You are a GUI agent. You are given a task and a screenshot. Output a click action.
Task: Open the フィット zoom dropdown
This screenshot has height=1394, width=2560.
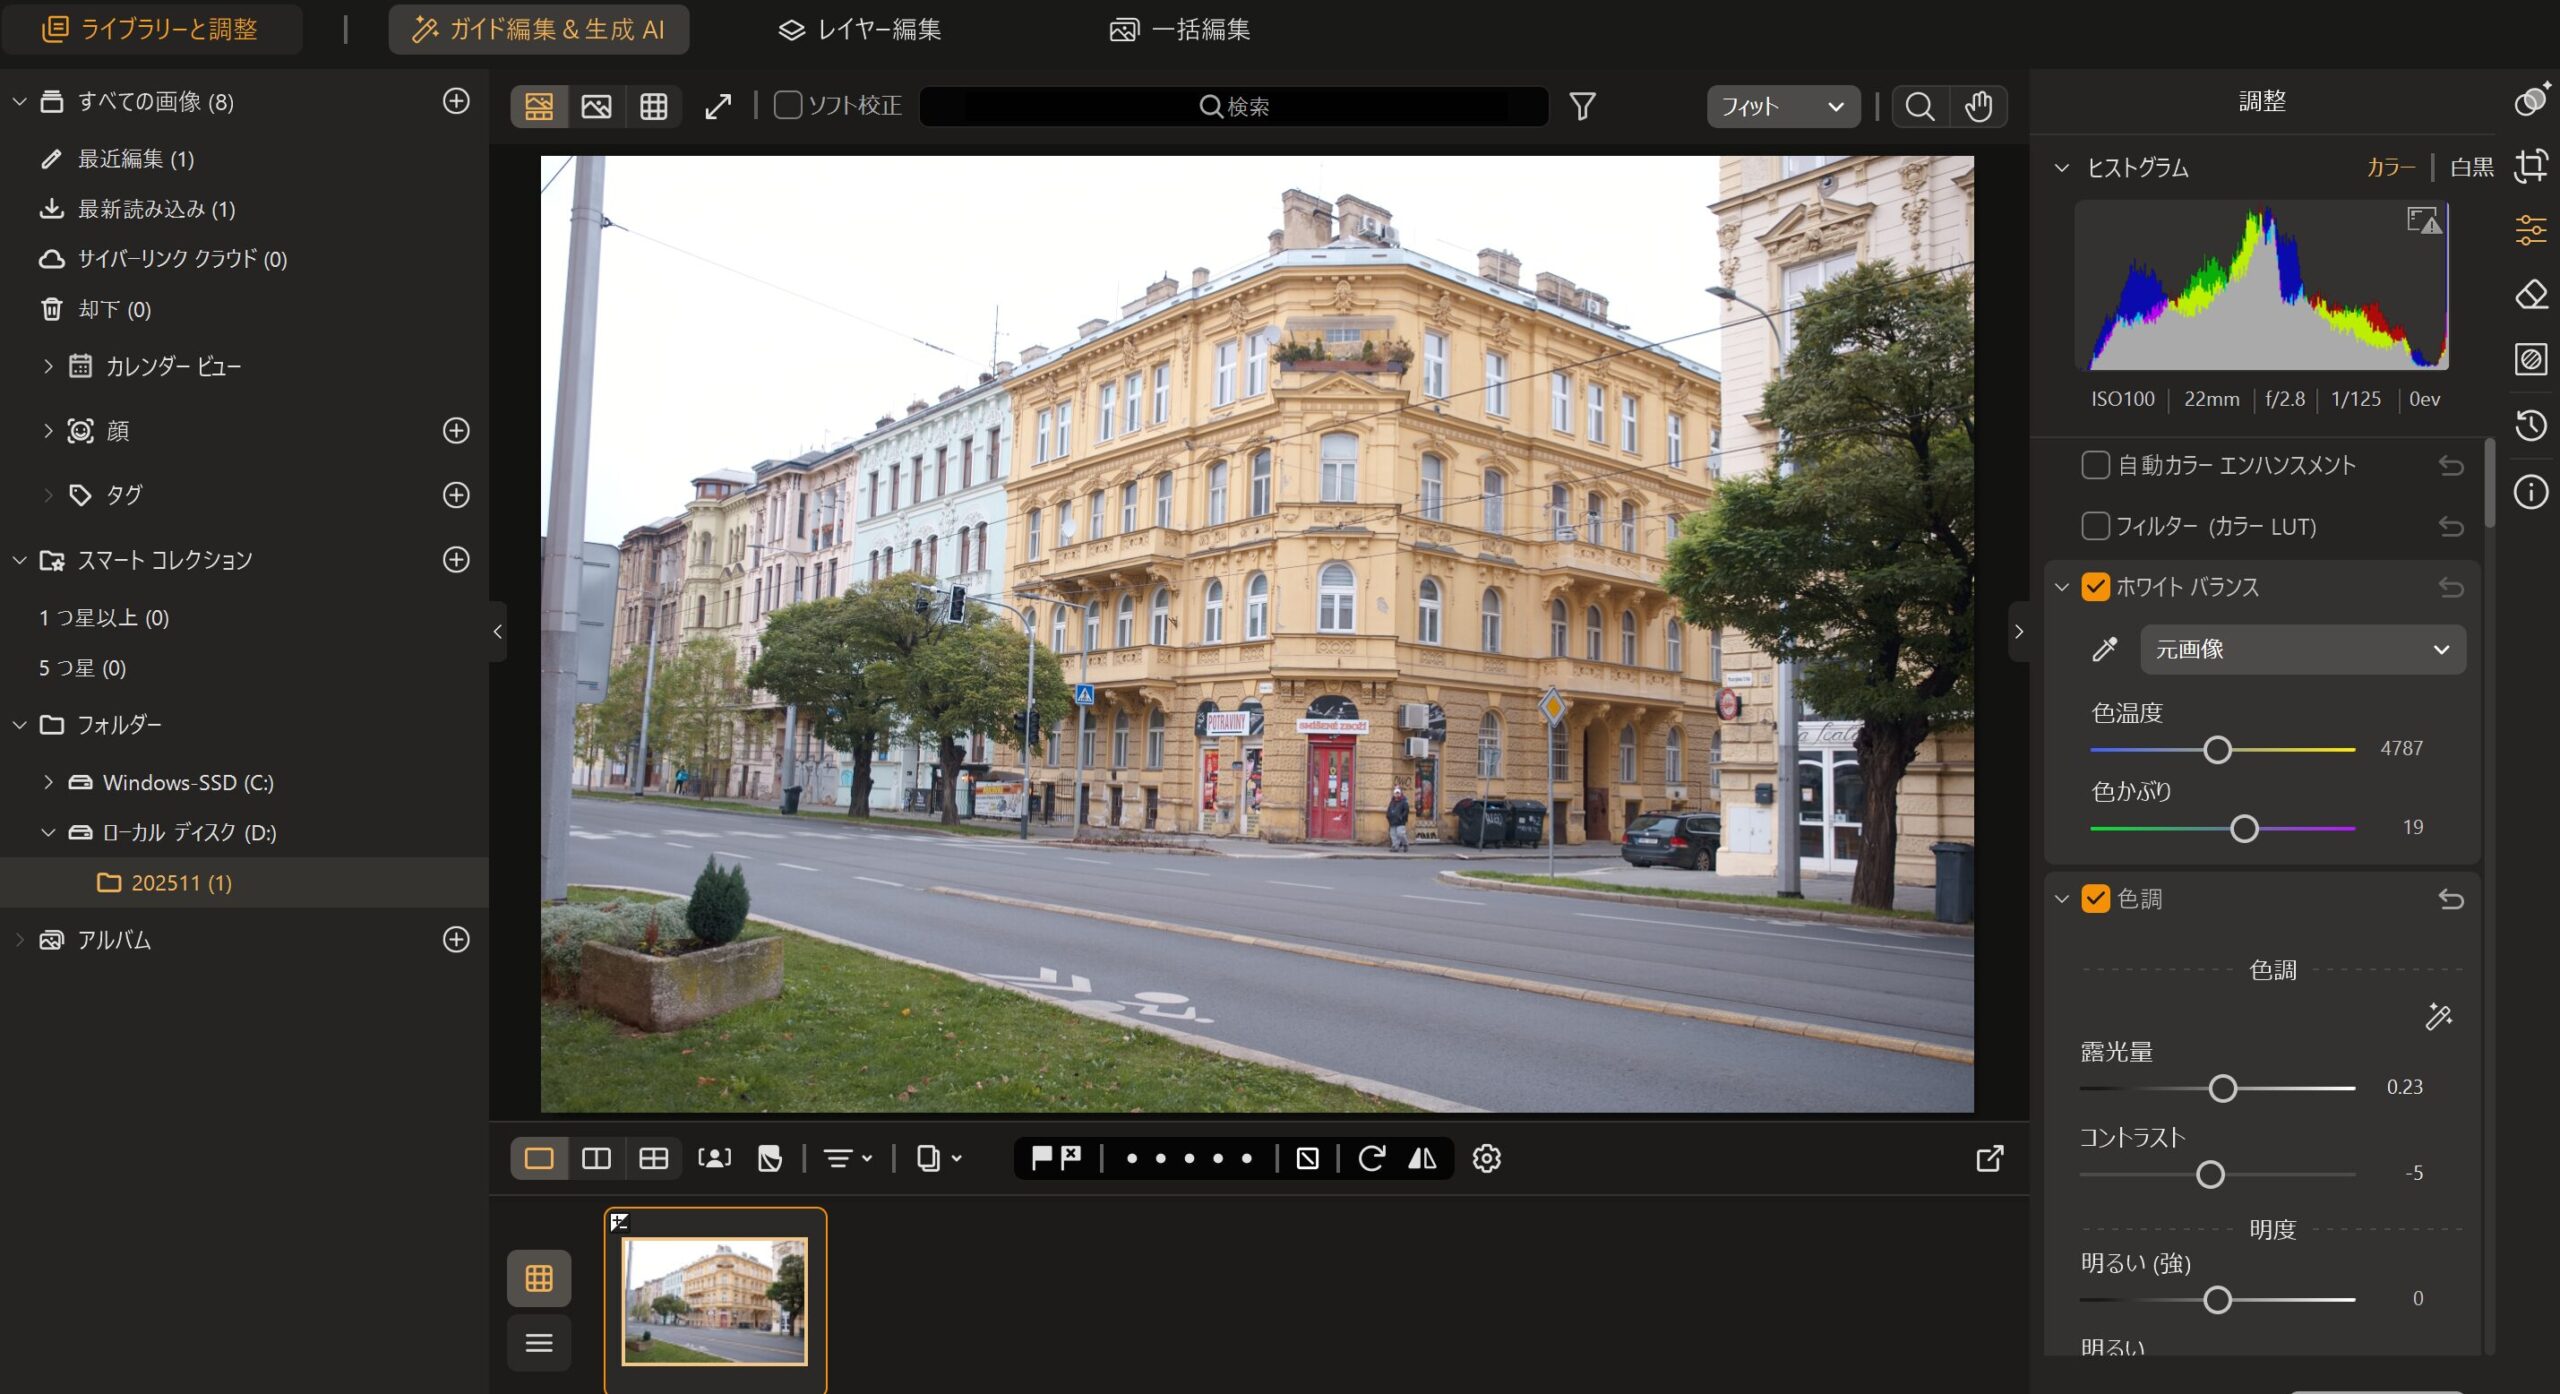[x=1783, y=106]
